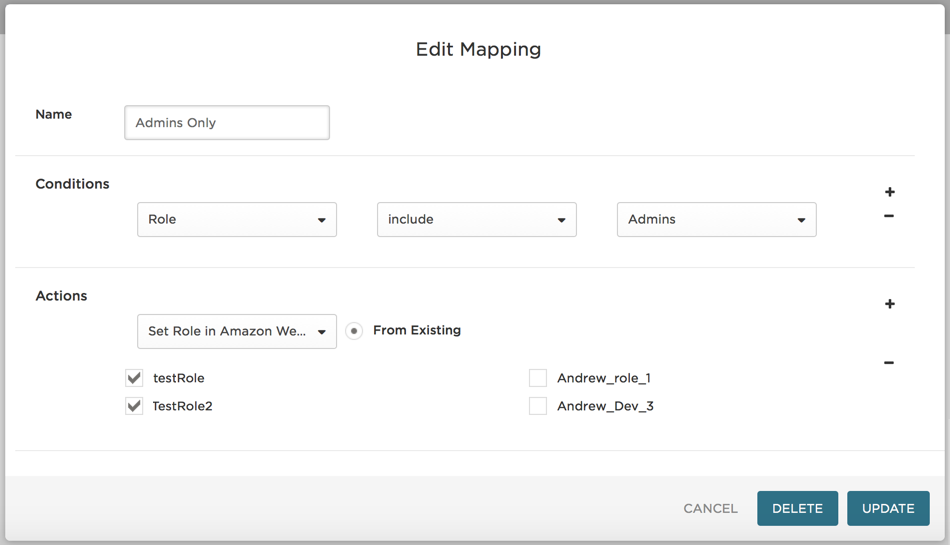Click the From Existing label
Viewport: 950px width, 545px height.
click(x=417, y=330)
